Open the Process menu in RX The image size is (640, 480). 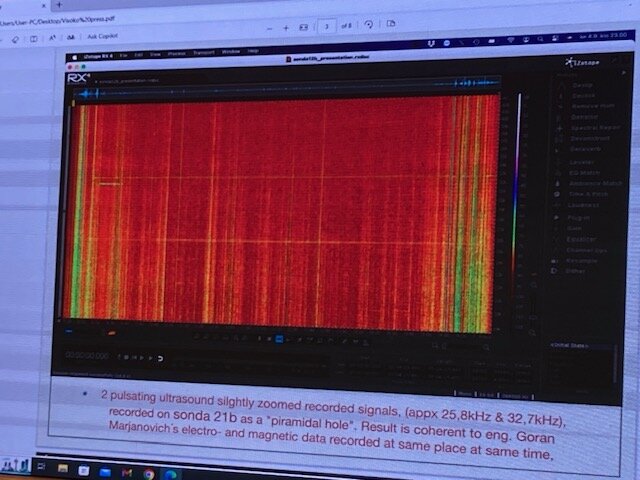[177, 53]
